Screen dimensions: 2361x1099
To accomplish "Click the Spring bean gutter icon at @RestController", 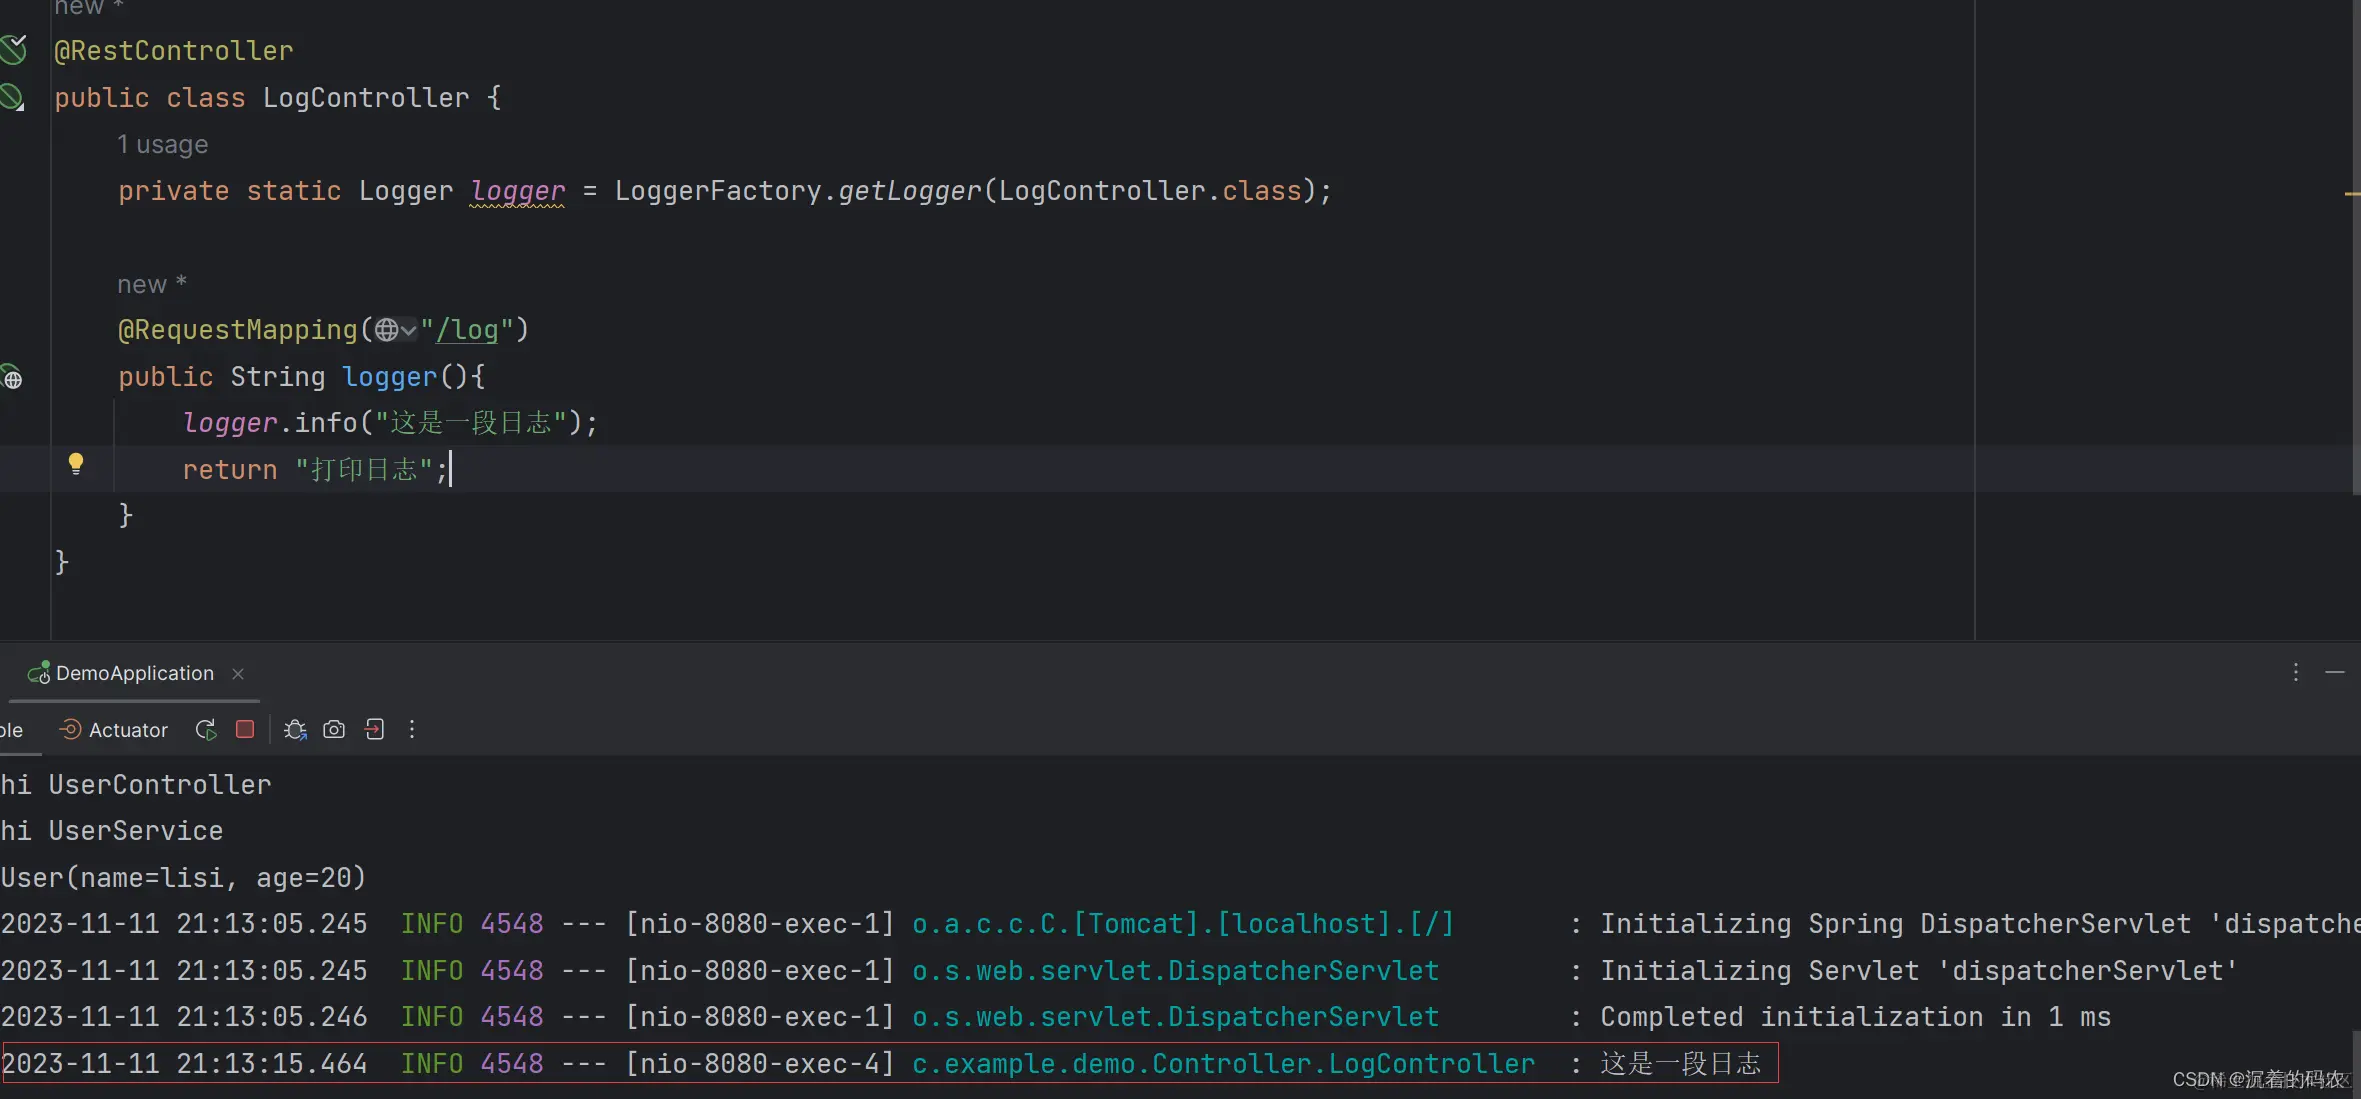I will pos(13,49).
